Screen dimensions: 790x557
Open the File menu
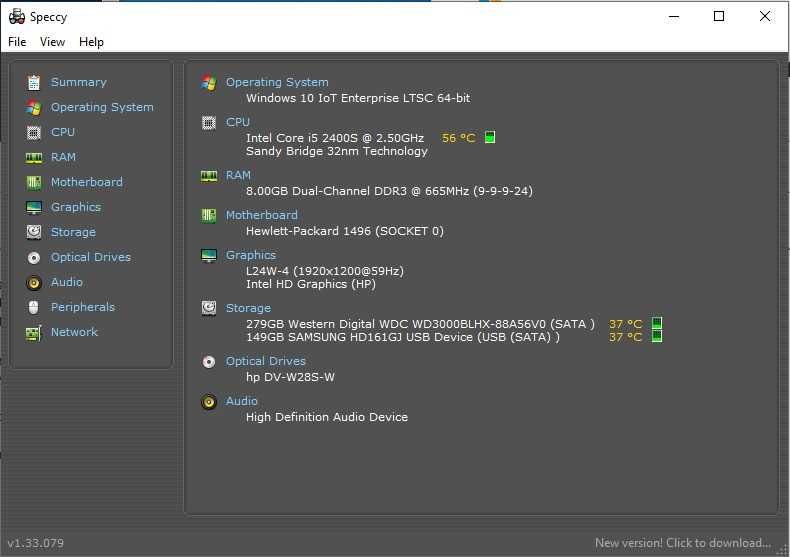[x=17, y=42]
